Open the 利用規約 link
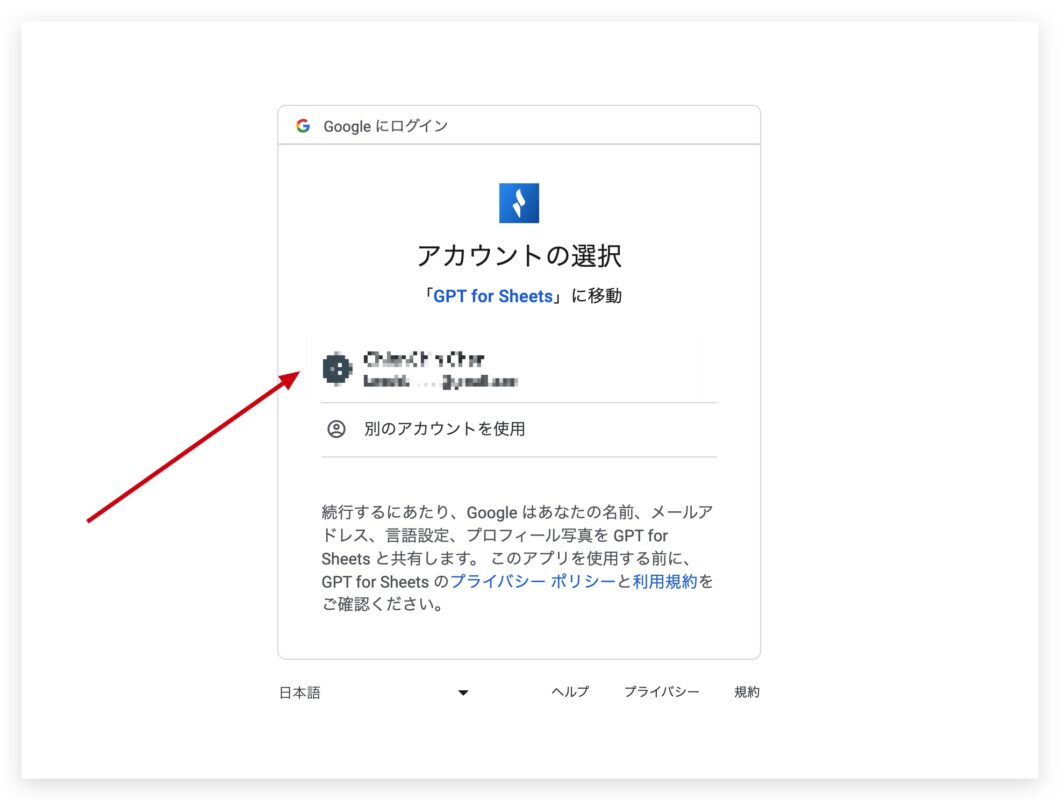Viewport: 1060px width, 800px height. pos(665,582)
